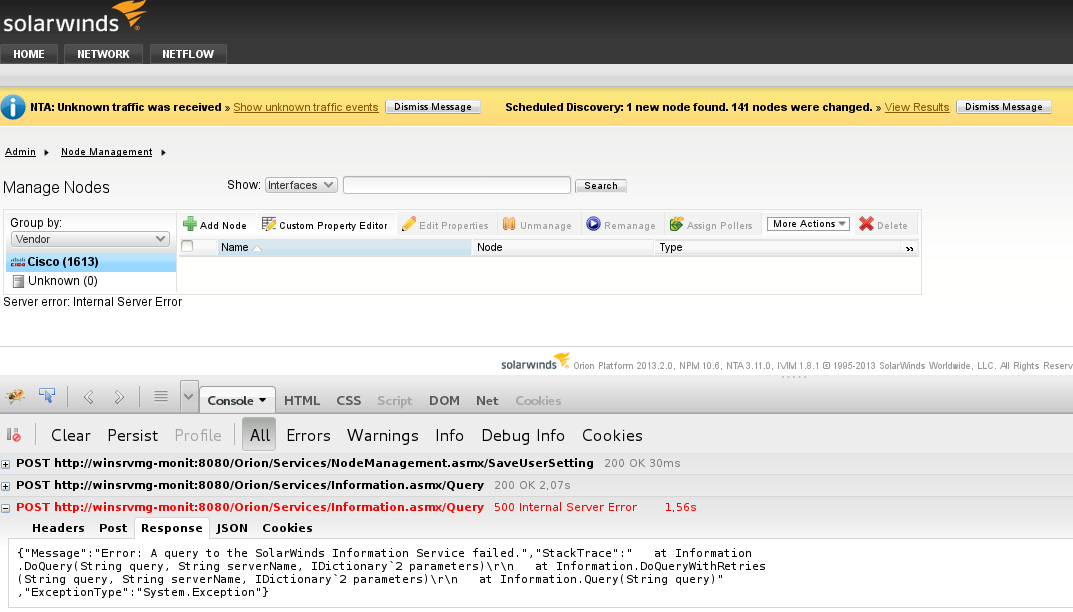Open View Results link
Screen dimensions: 1073x612
click(x=916, y=107)
